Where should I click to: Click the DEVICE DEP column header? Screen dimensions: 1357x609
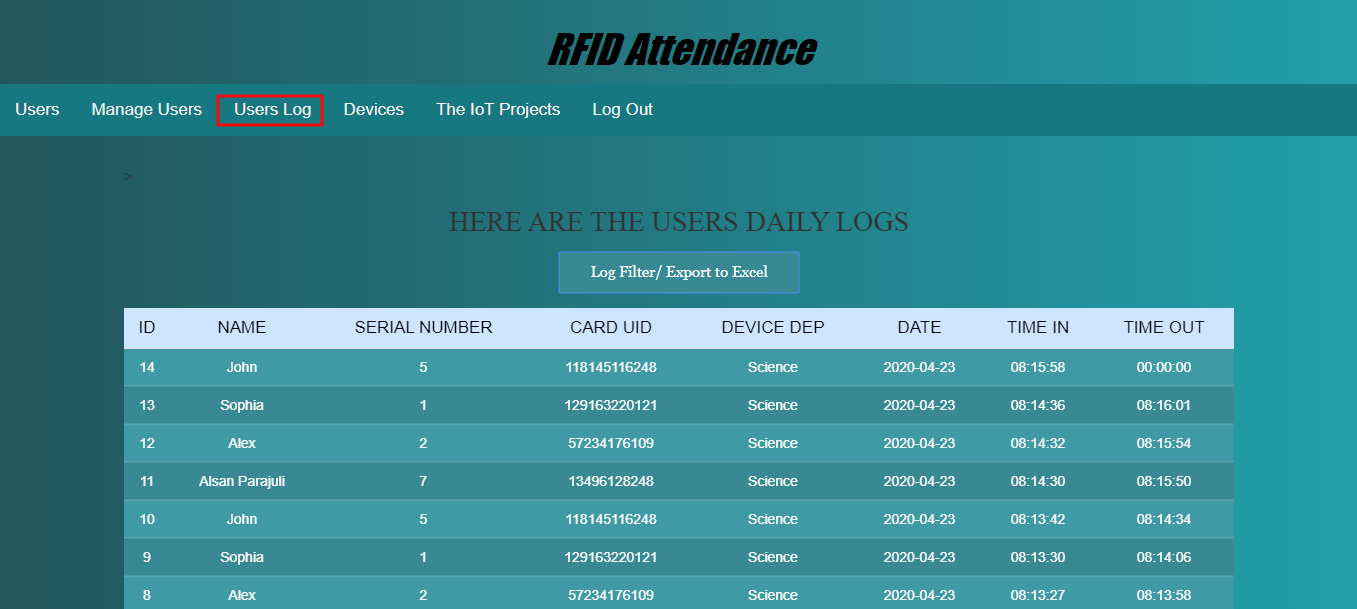coord(772,328)
